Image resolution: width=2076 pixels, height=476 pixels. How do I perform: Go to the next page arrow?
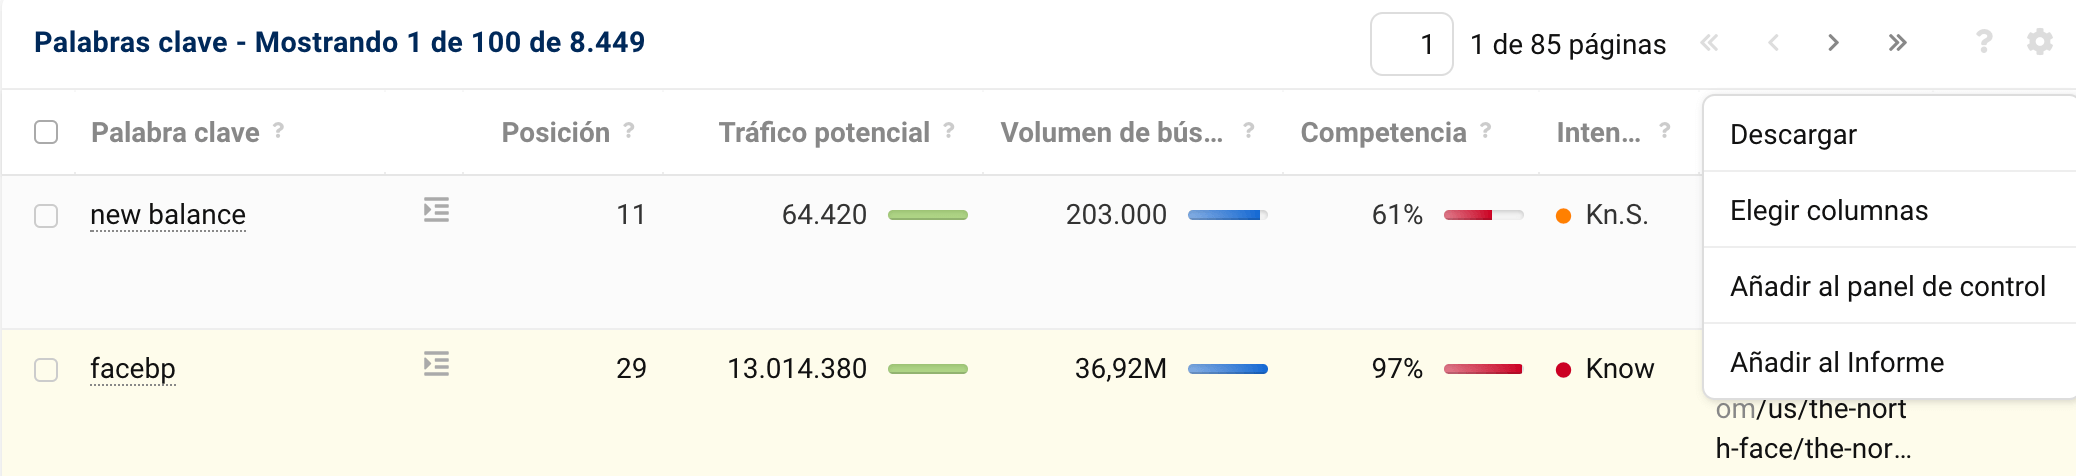point(1833,43)
